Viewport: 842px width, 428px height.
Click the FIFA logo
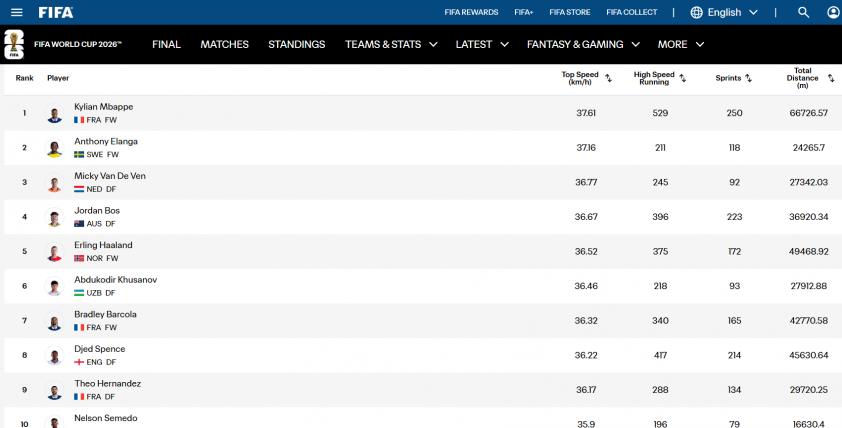pos(56,12)
